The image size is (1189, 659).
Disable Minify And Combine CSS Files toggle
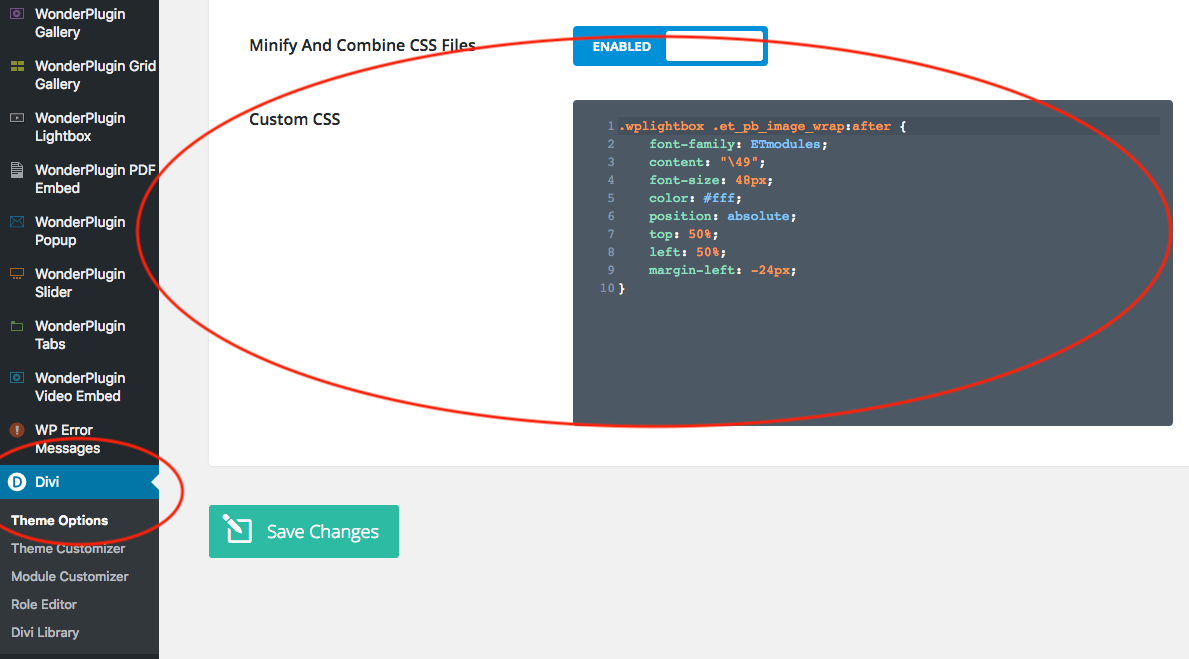[x=669, y=47]
